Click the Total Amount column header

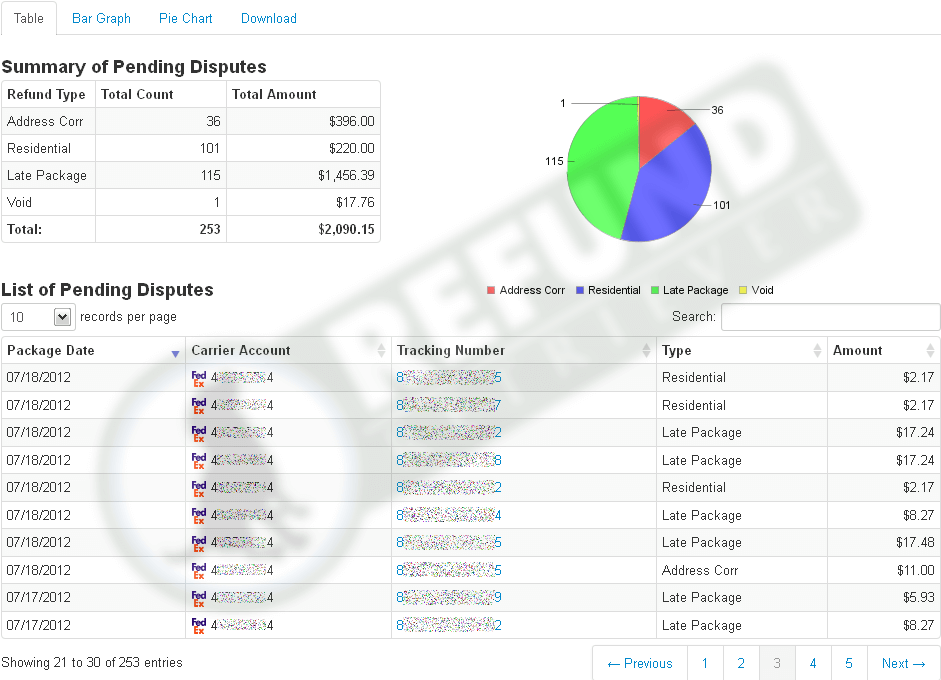(x=304, y=94)
